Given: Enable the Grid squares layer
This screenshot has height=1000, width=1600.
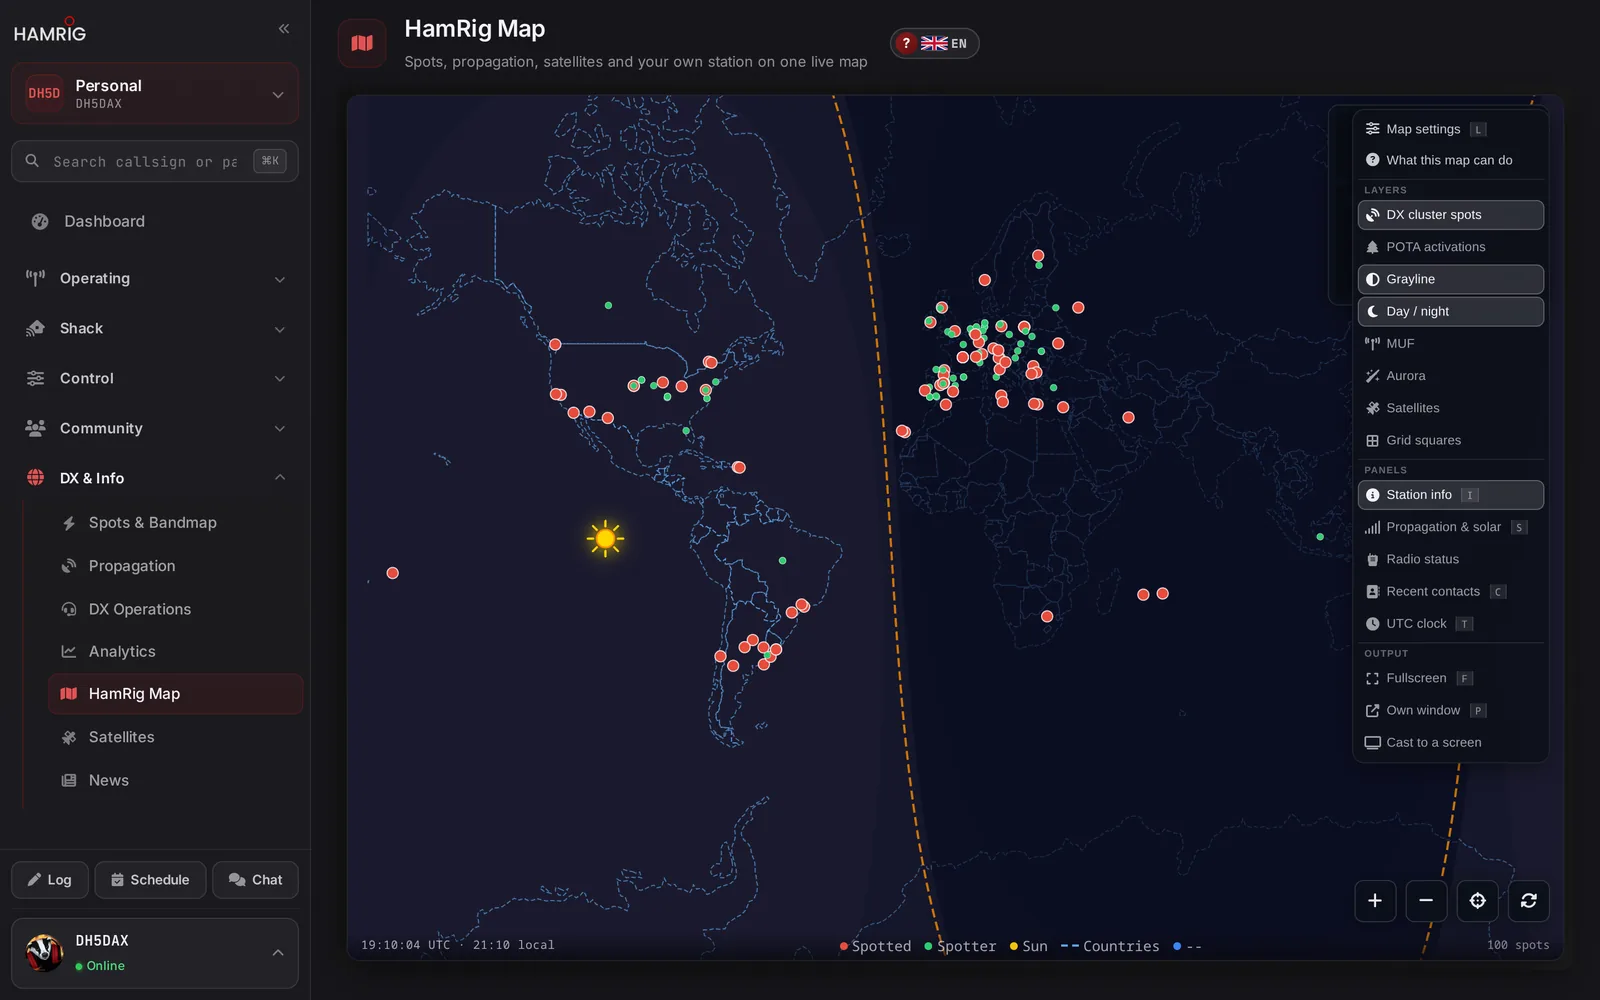Looking at the screenshot, I should click(1450, 440).
